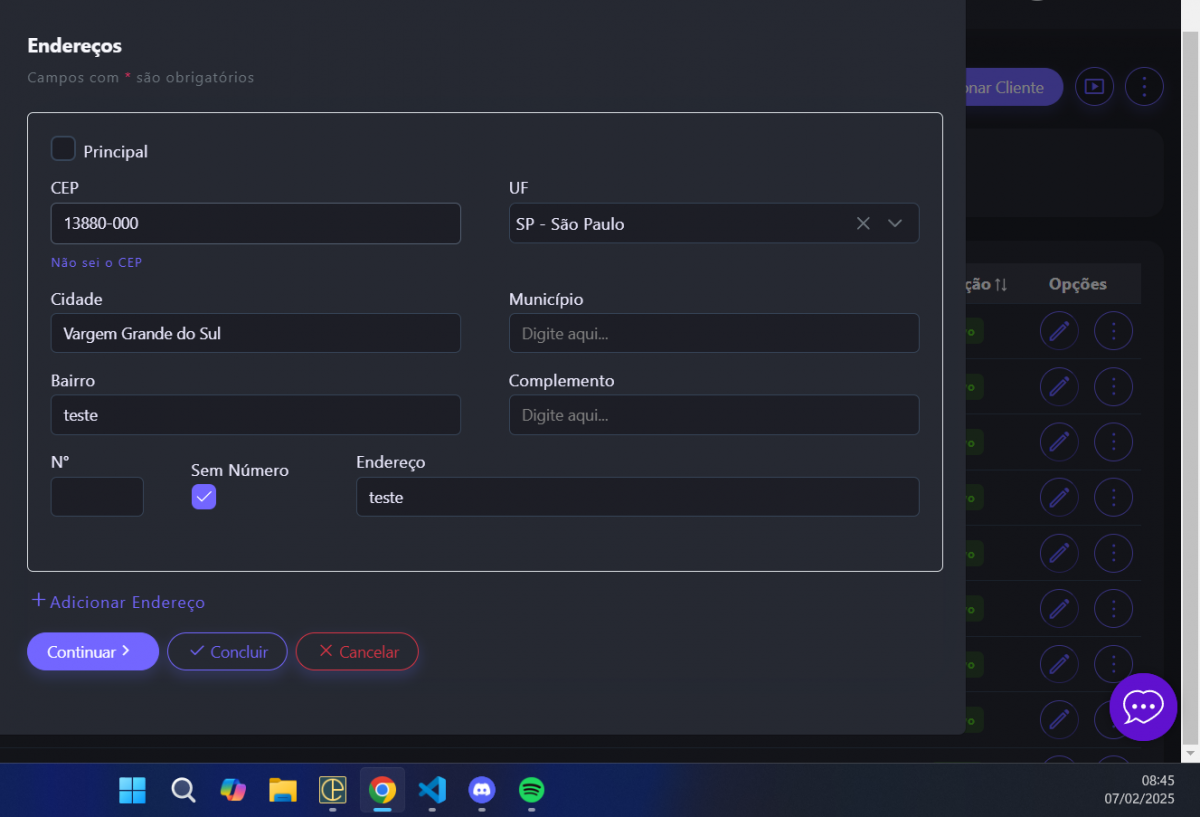The width and height of the screenshot is (1200, 817).
Task: Sort by the column with the arrows icon
Action: [x=999, y=285]
